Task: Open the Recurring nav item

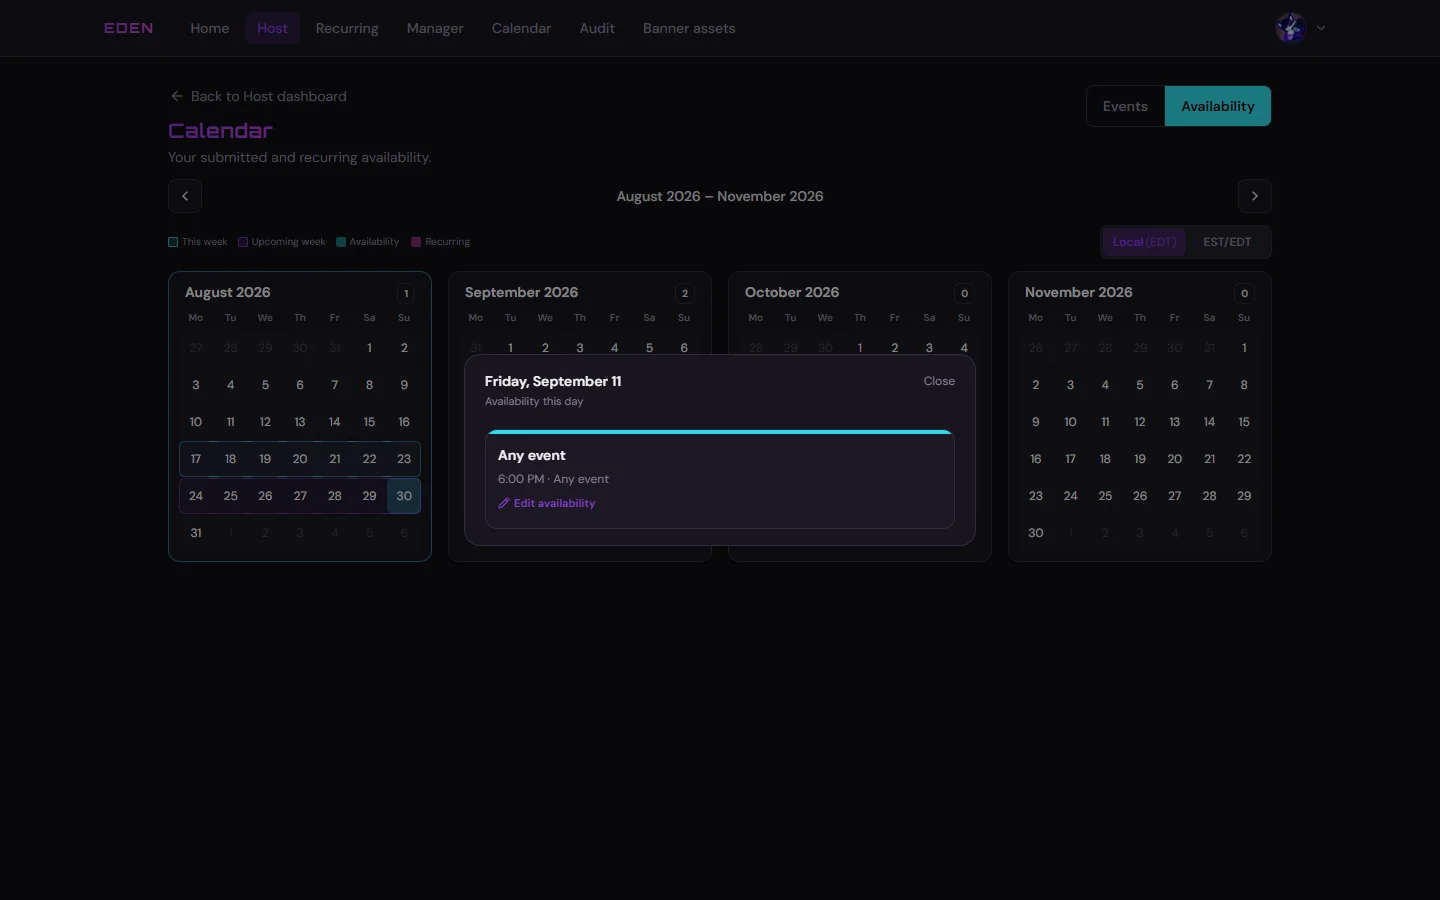Action: tap(347, 28)
